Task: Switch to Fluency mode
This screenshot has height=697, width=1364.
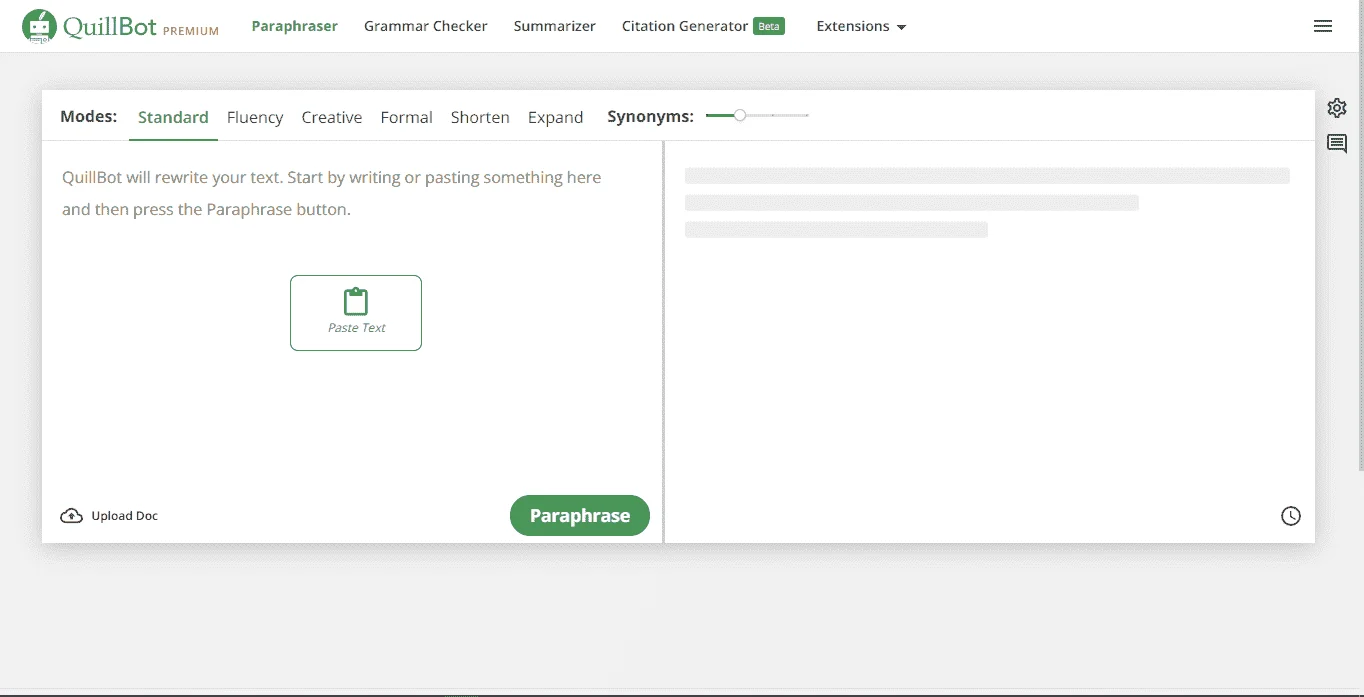Action: (x=255, y=117)
